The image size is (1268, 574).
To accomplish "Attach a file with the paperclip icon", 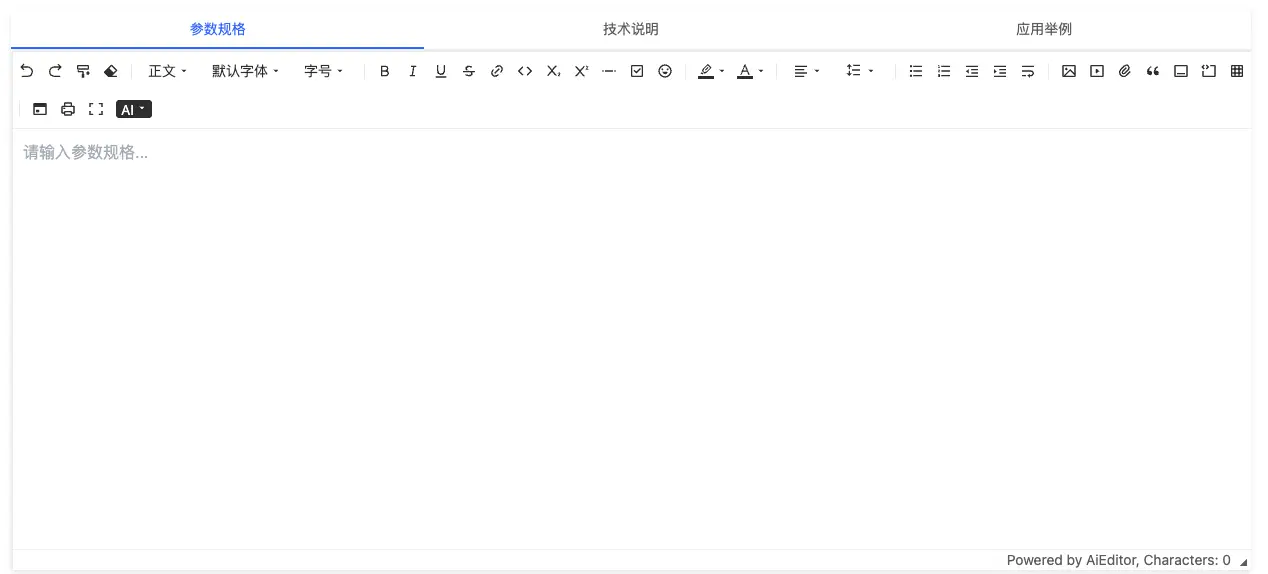I will [x=1125, y=71].
